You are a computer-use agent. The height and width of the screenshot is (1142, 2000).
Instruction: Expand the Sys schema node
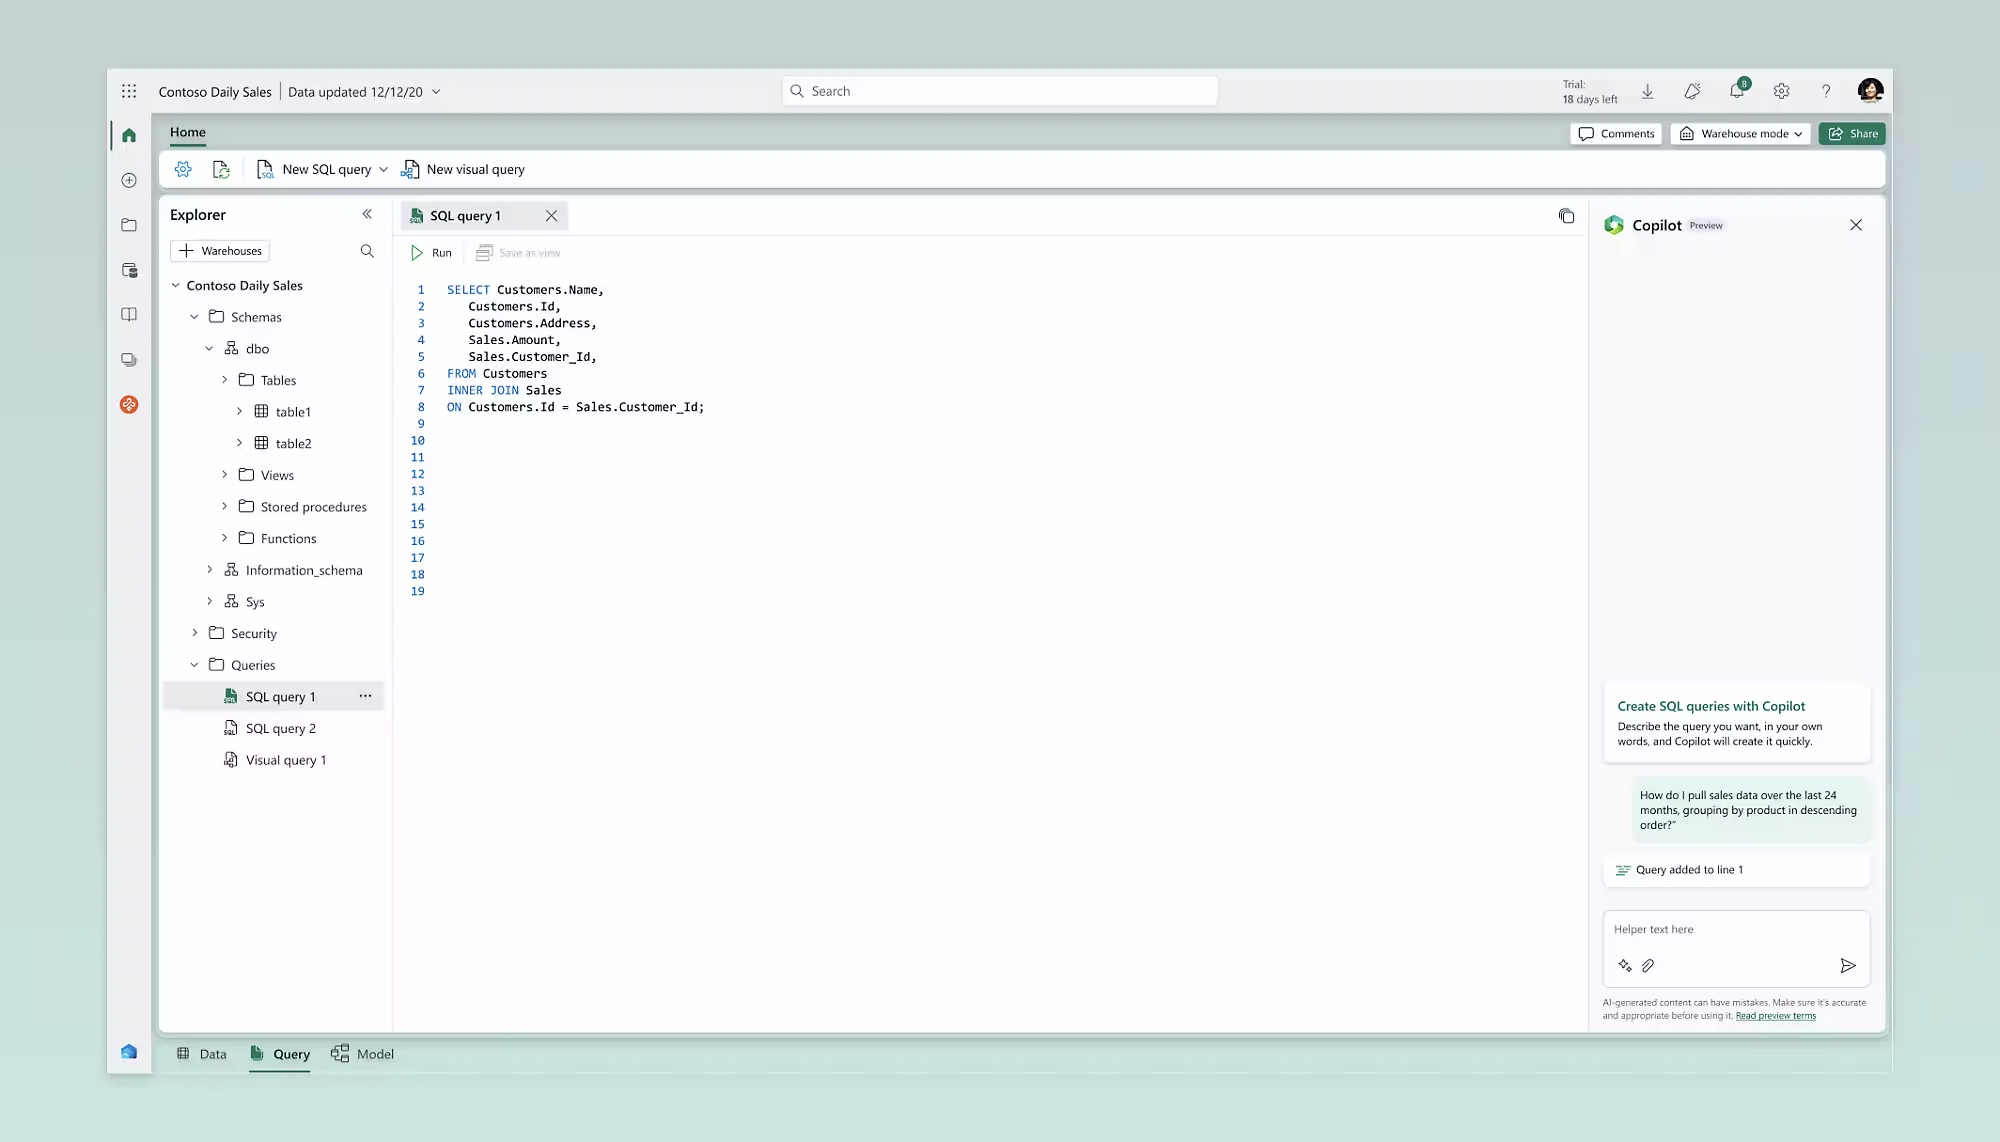click(209, 601)
